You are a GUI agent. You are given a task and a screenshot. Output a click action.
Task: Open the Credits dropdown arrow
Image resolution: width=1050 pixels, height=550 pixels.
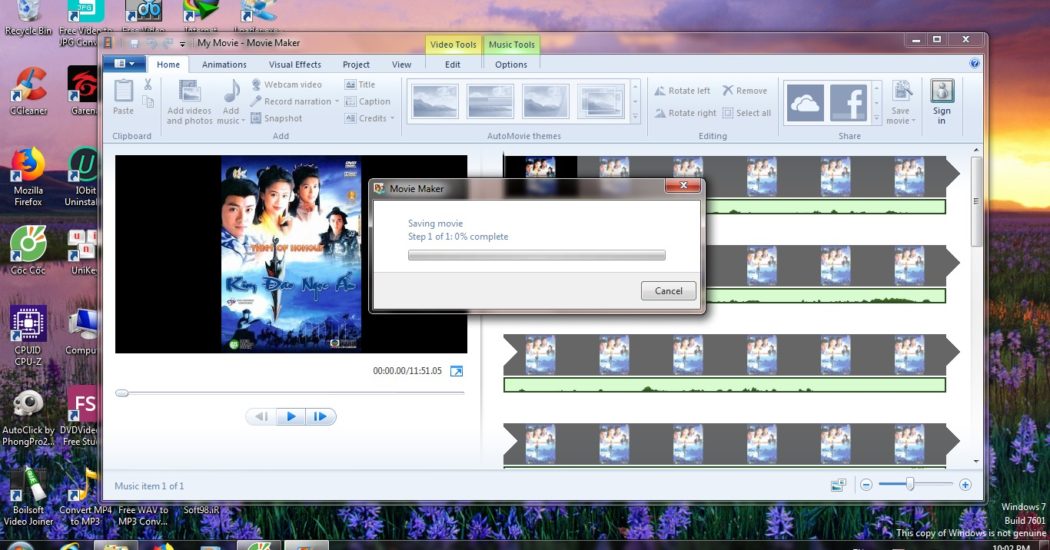tap(392, 119)
